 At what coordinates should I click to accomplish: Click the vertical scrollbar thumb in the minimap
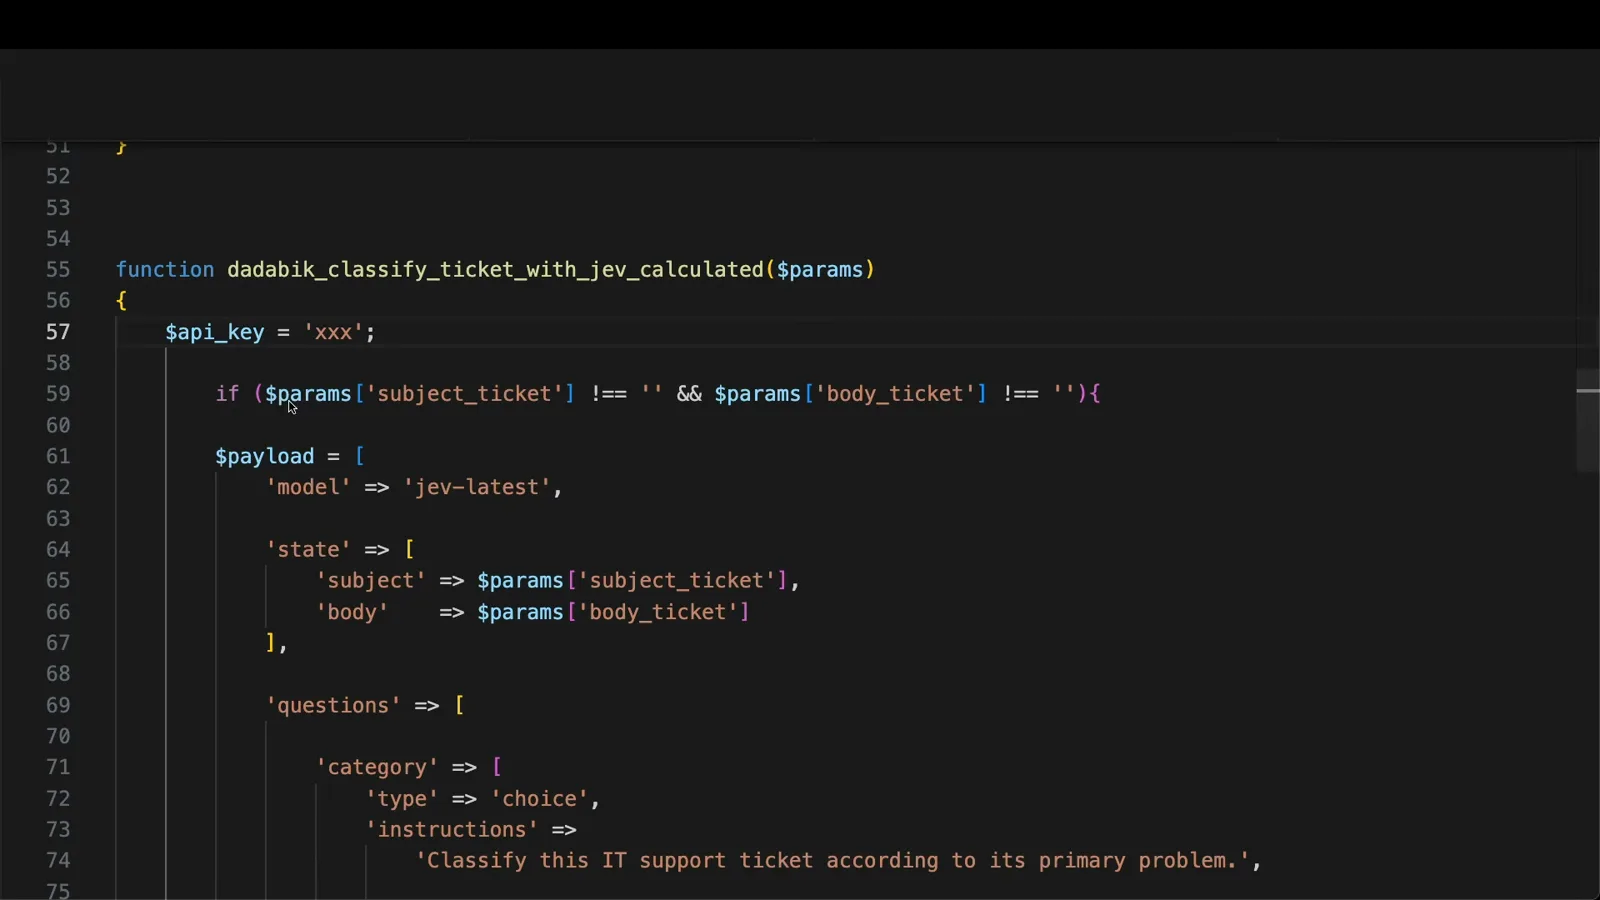point(1588,420)
